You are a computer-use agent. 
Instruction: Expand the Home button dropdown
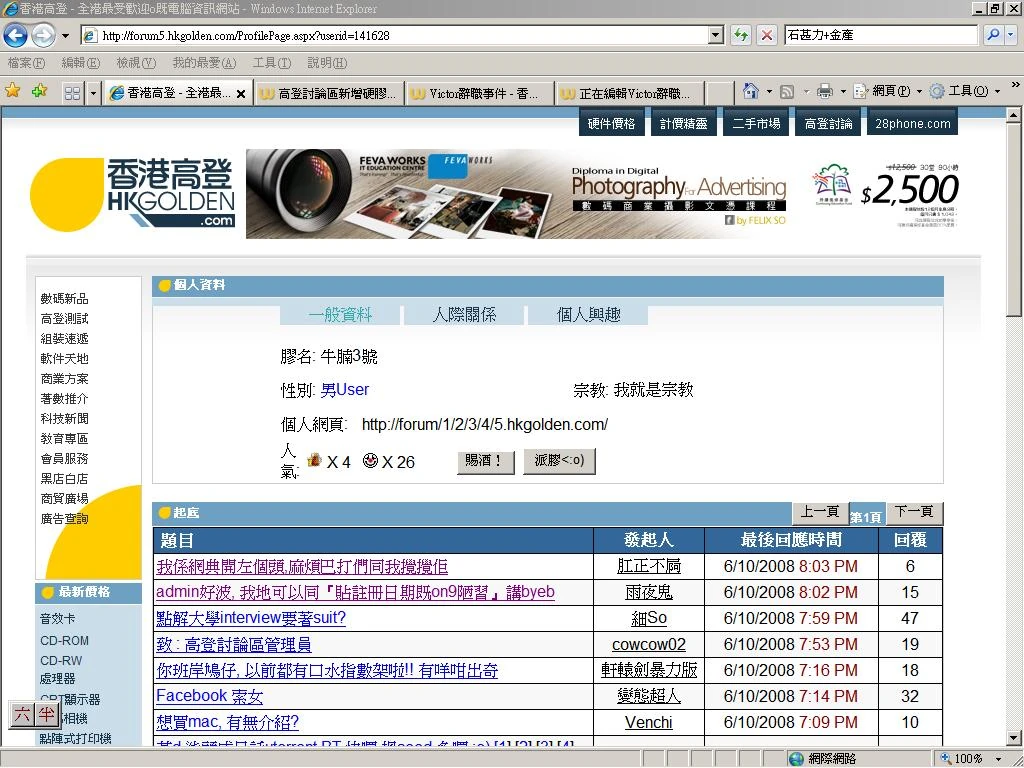pos(769,91)
